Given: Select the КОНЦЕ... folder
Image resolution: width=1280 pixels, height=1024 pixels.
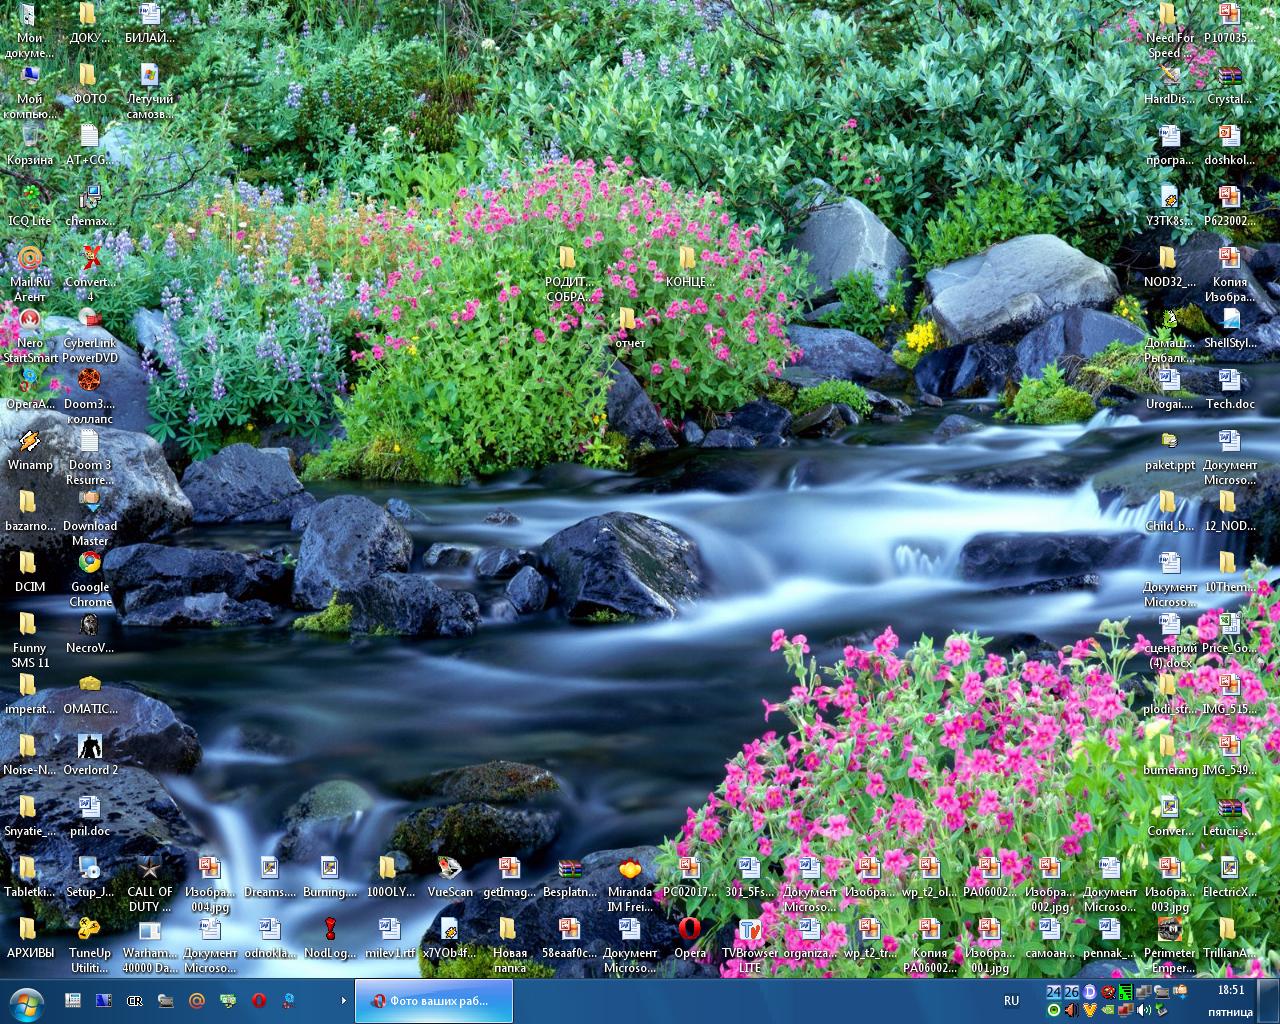Looking at the screenshot, I should pos(688,266).
